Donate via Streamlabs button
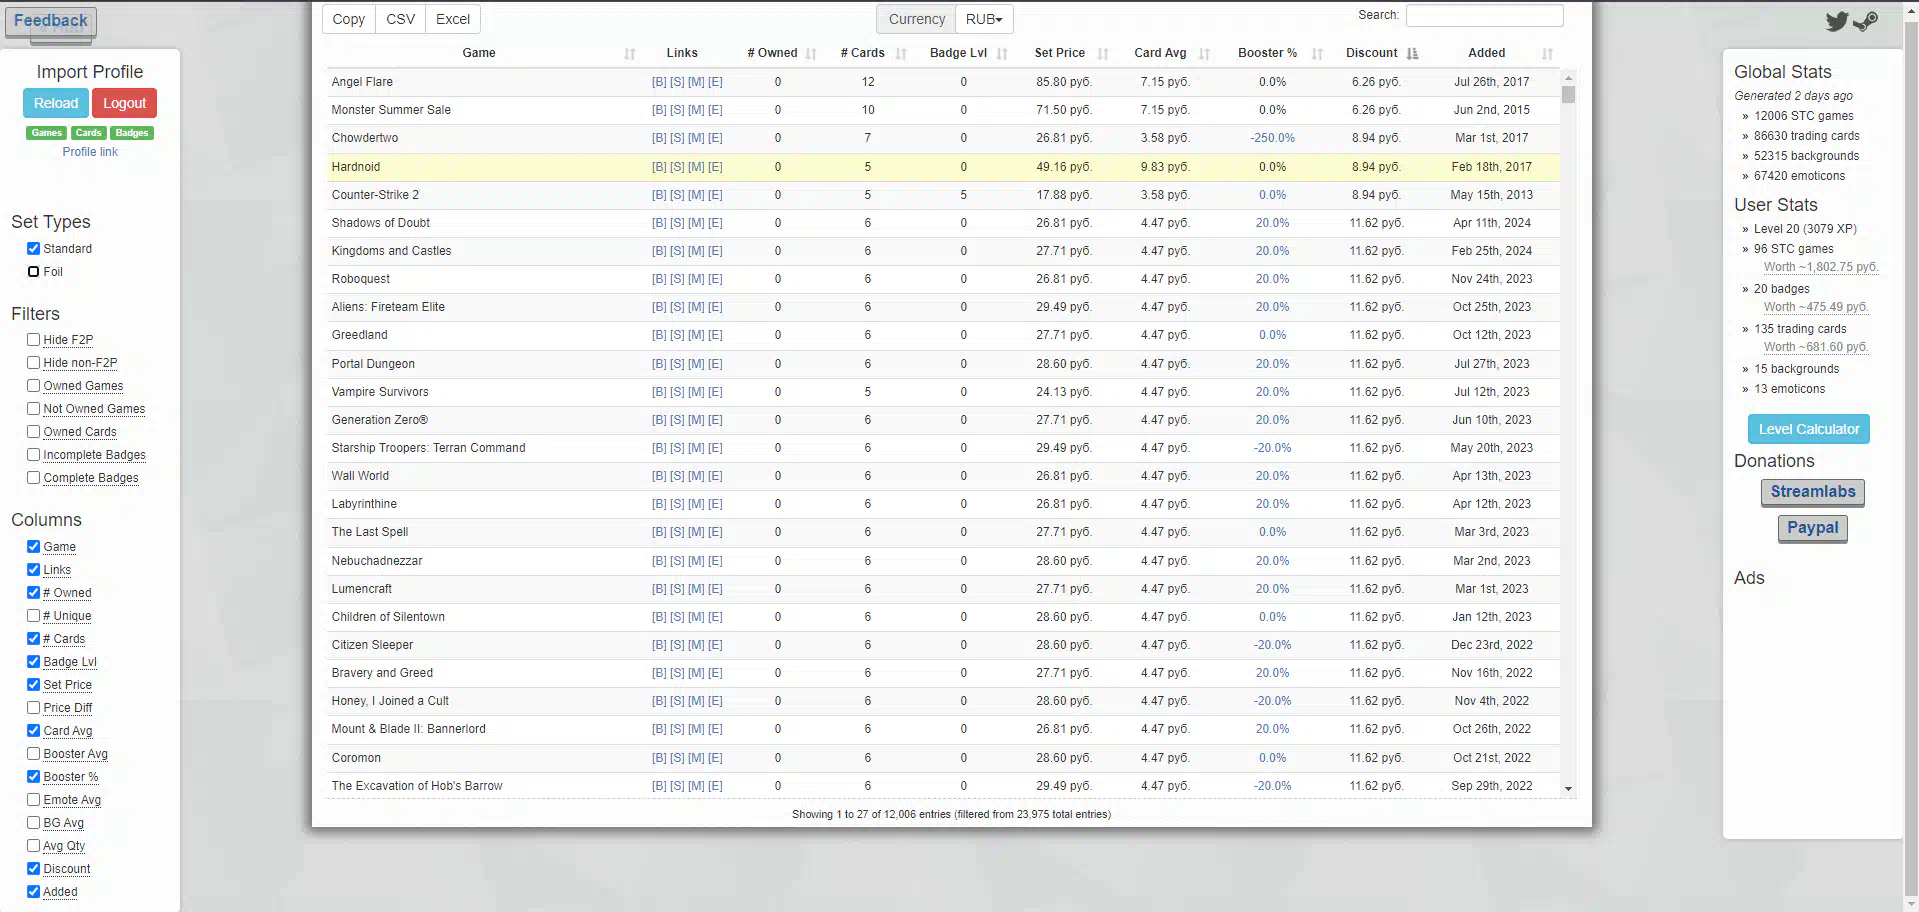 (1813, 492)
